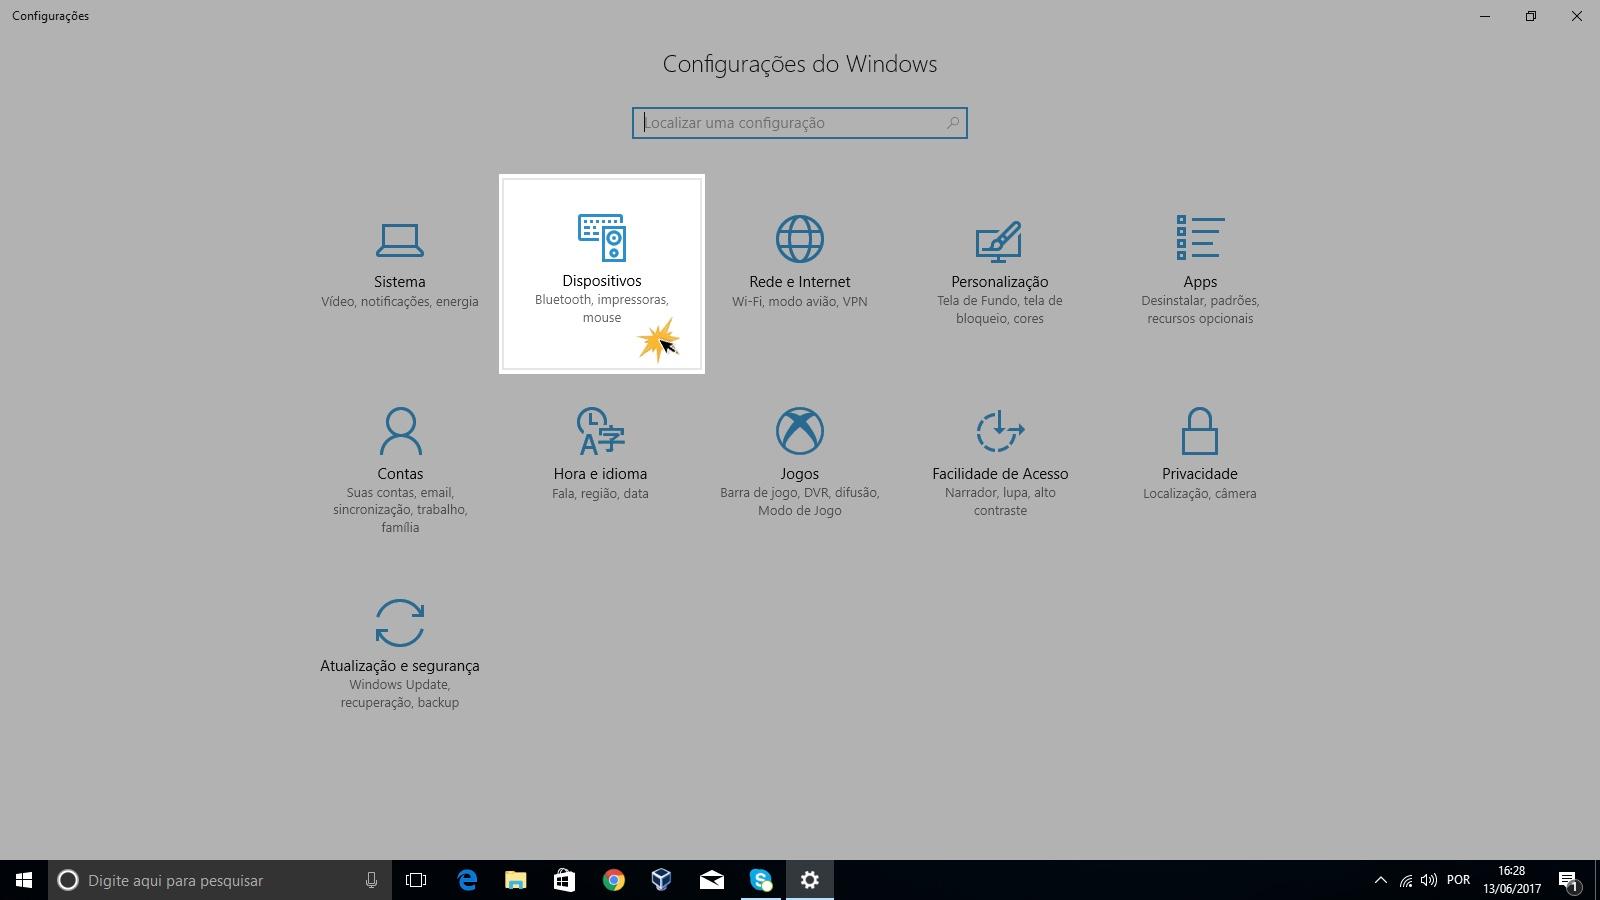The height and width of the screenshot is (900, 1600).
Task: Click the Configurações do Windows heading
Action: point(800,64)
